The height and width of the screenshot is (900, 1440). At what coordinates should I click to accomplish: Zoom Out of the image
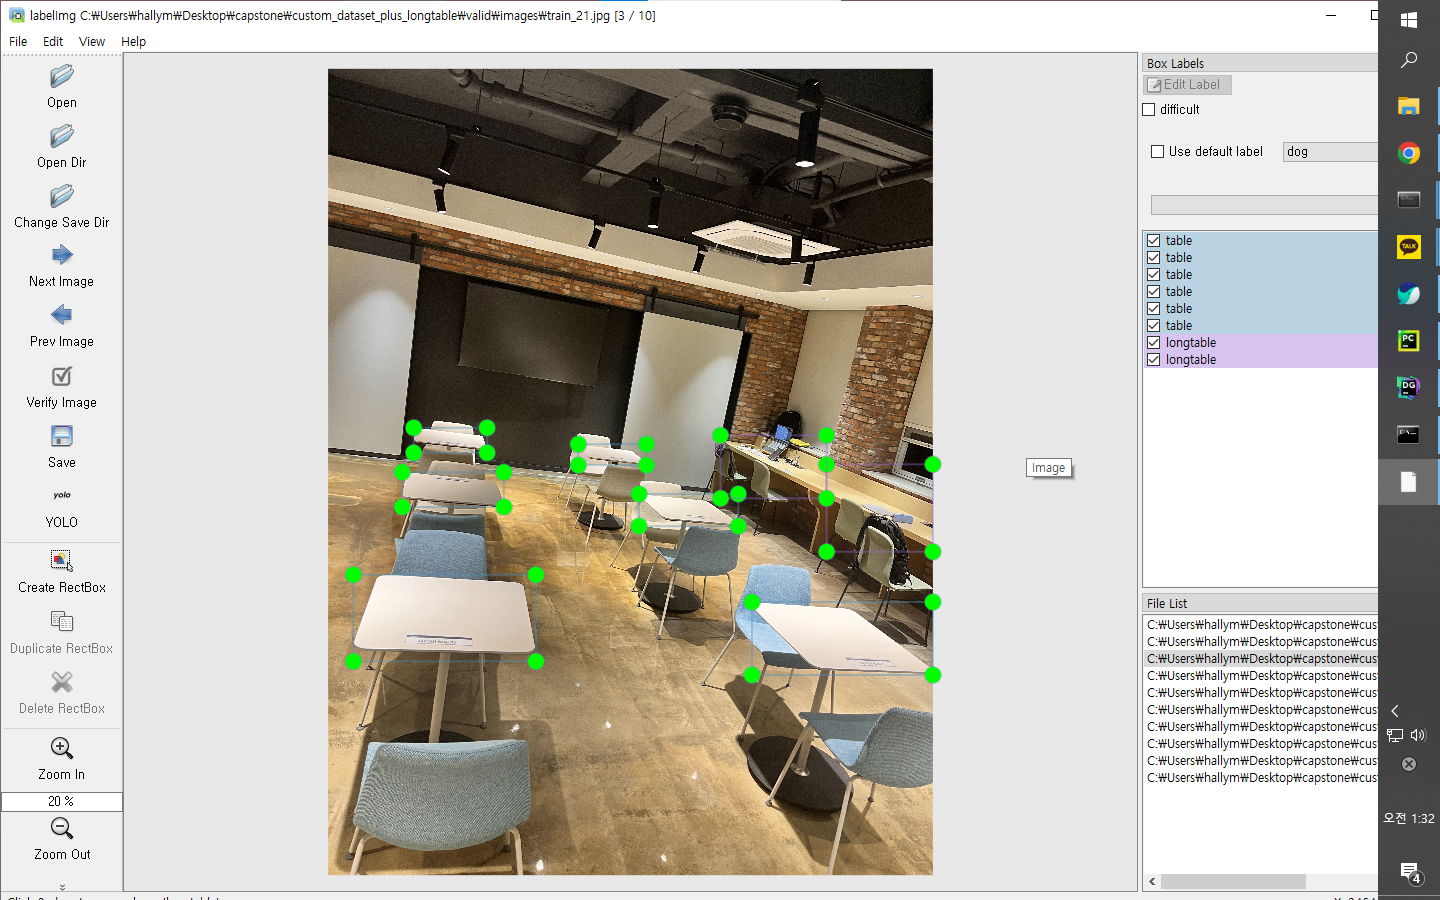coord(61,839)
